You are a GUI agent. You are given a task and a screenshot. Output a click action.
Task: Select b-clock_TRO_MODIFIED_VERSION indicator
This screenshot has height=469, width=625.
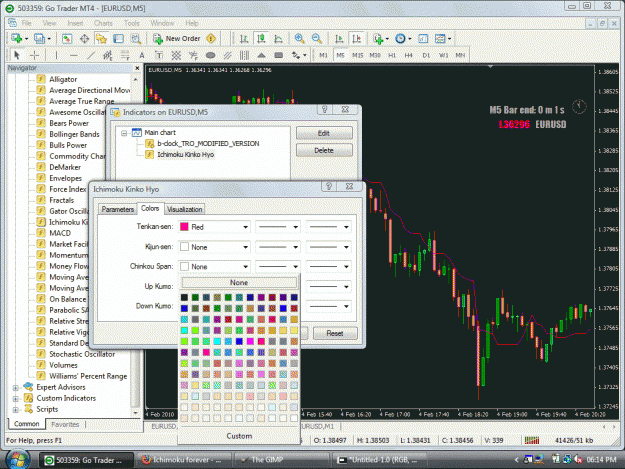pyautogui.click(x=208, y=143)
